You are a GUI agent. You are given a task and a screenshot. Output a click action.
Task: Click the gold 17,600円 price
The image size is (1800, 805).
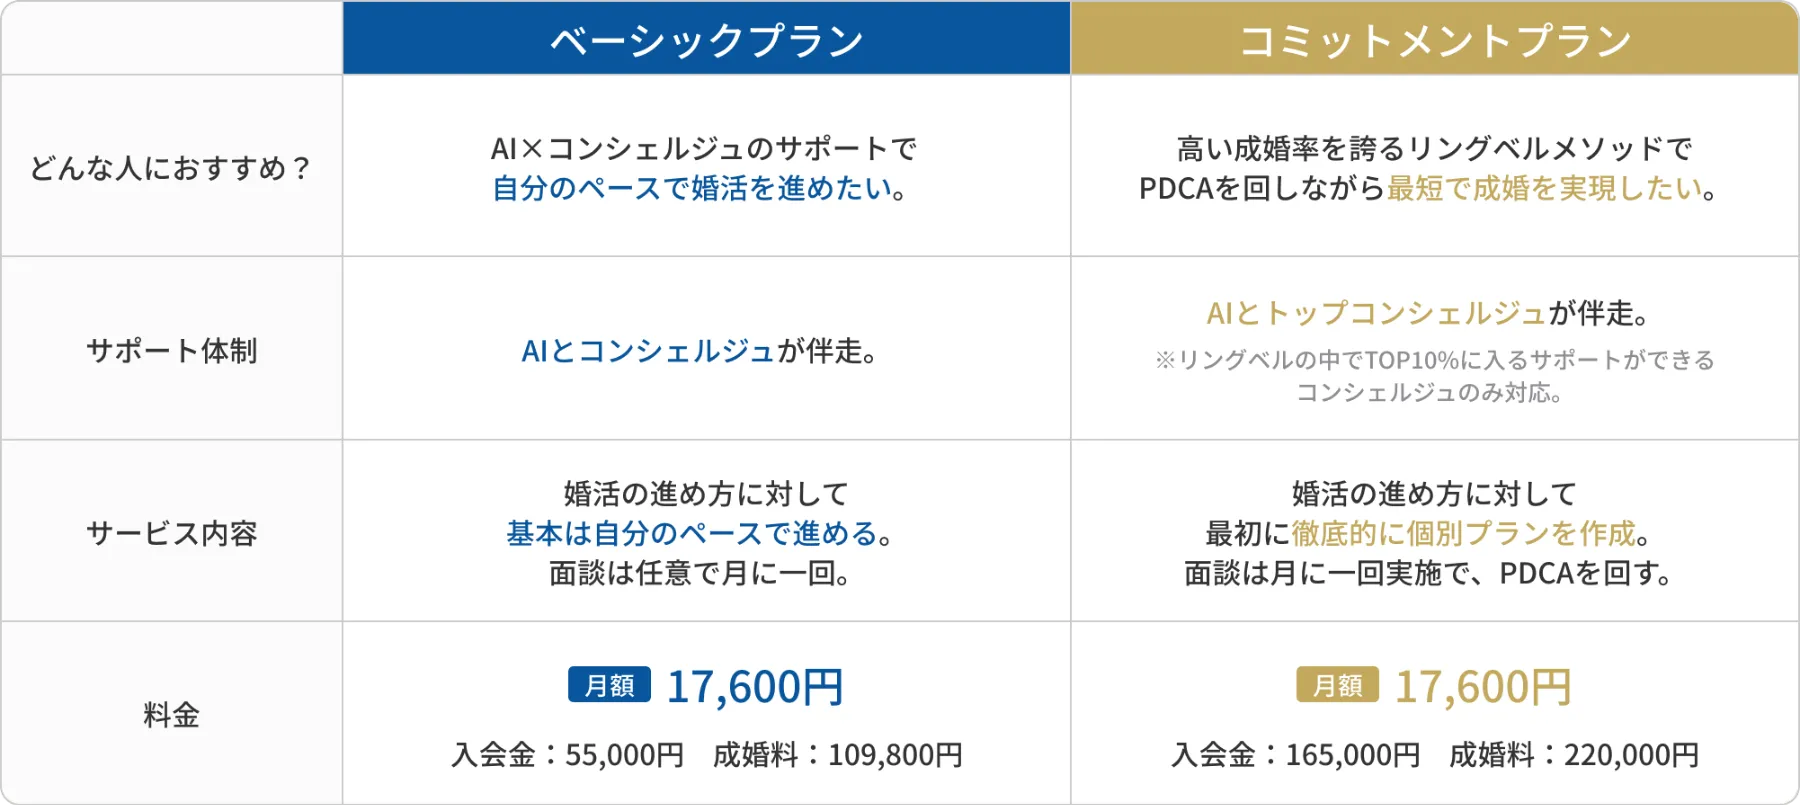point(1483,687)
